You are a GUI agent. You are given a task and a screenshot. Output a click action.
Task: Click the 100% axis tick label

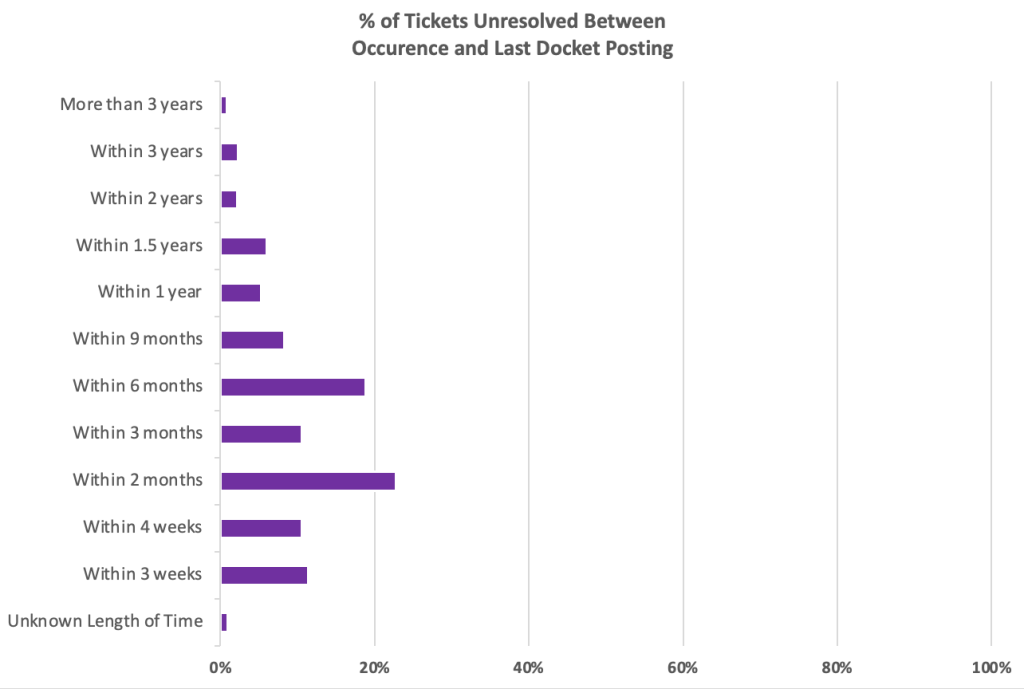tap(990, 668)
